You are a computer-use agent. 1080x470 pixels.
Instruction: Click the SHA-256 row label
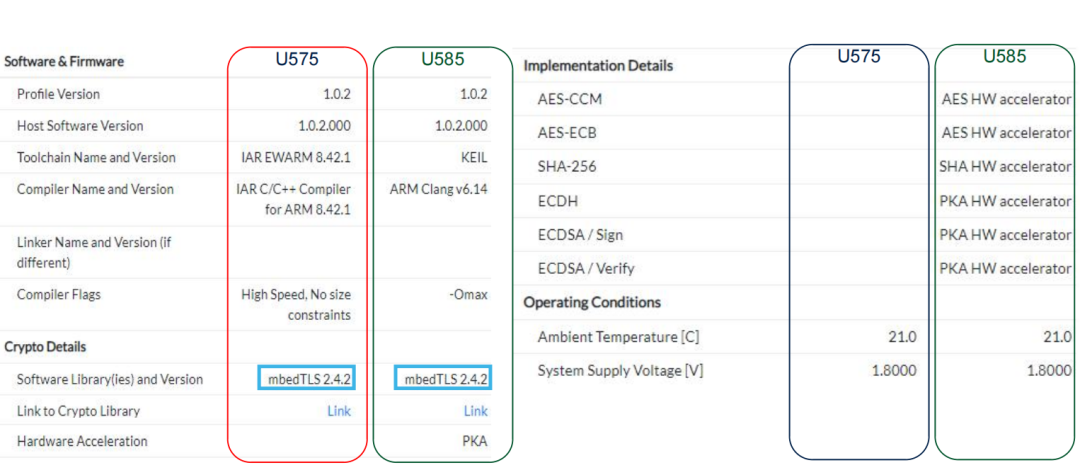coord(567,167)
